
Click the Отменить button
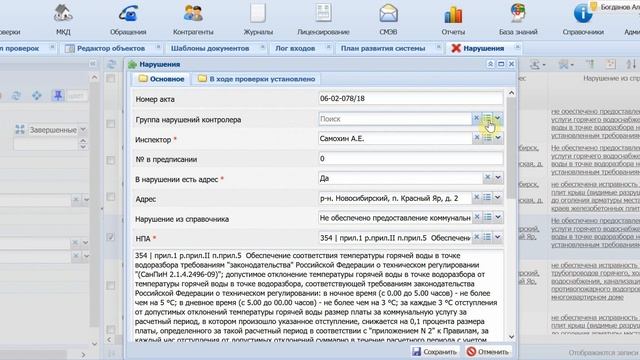tap(488, 351)
